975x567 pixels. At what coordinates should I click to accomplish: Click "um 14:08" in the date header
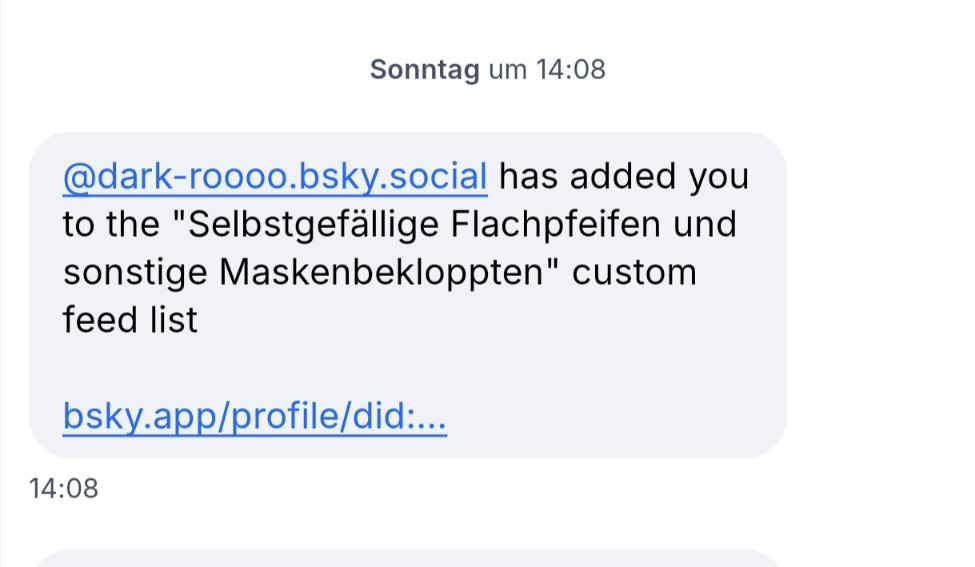(546, 70)
